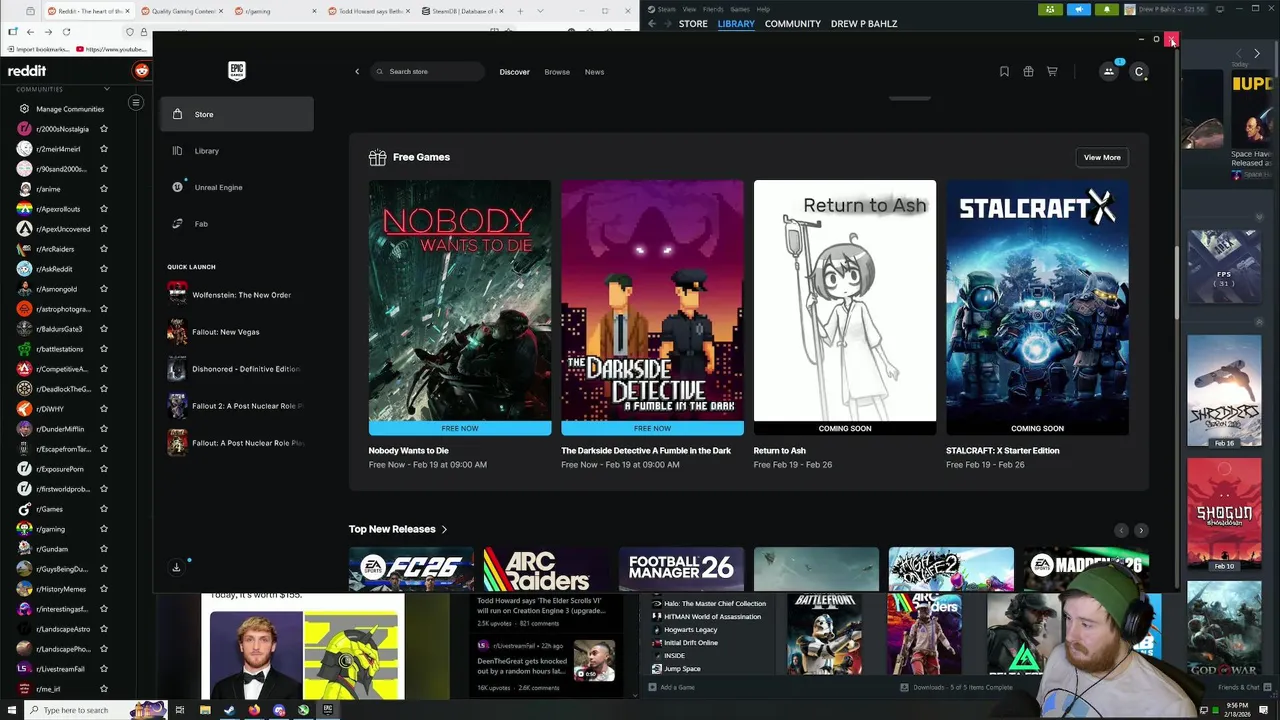Open r/Gundam community link
Screen dimensions: 1280x720
click(x=52, y=549)
